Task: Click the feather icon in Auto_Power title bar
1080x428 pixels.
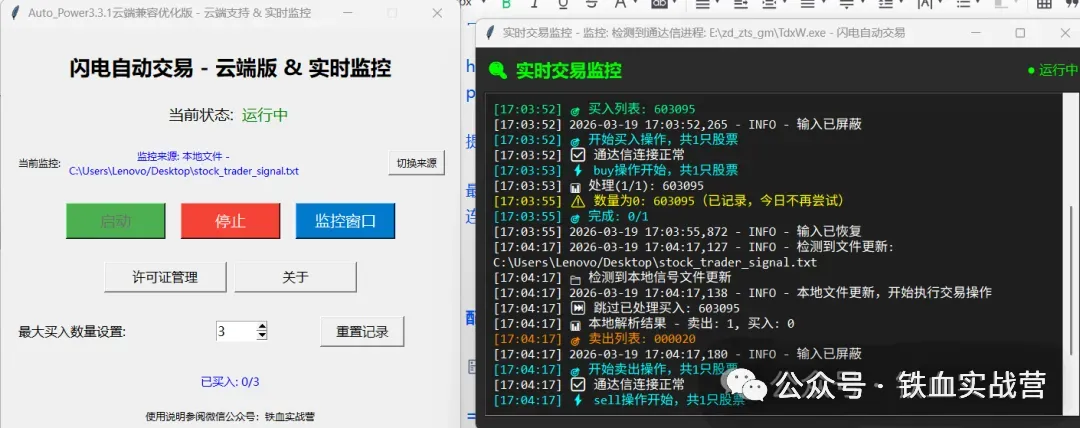Action: 14,13
